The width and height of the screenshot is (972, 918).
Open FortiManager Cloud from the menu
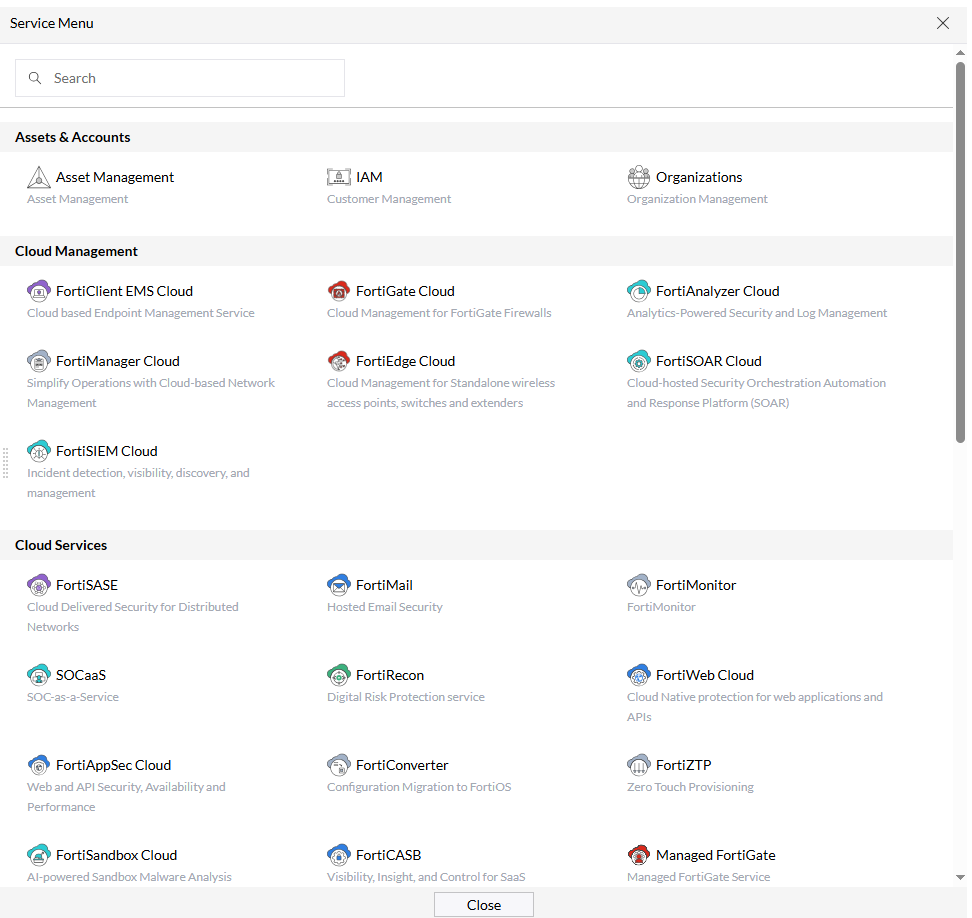tap(38, 360)
